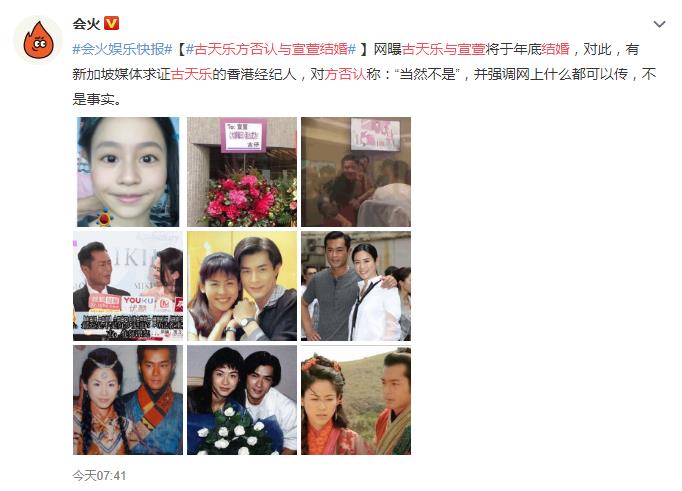This screenshot has width=682, height=491.
Task: Open the photo with white roses bouquet
Action: pos(242,400)
